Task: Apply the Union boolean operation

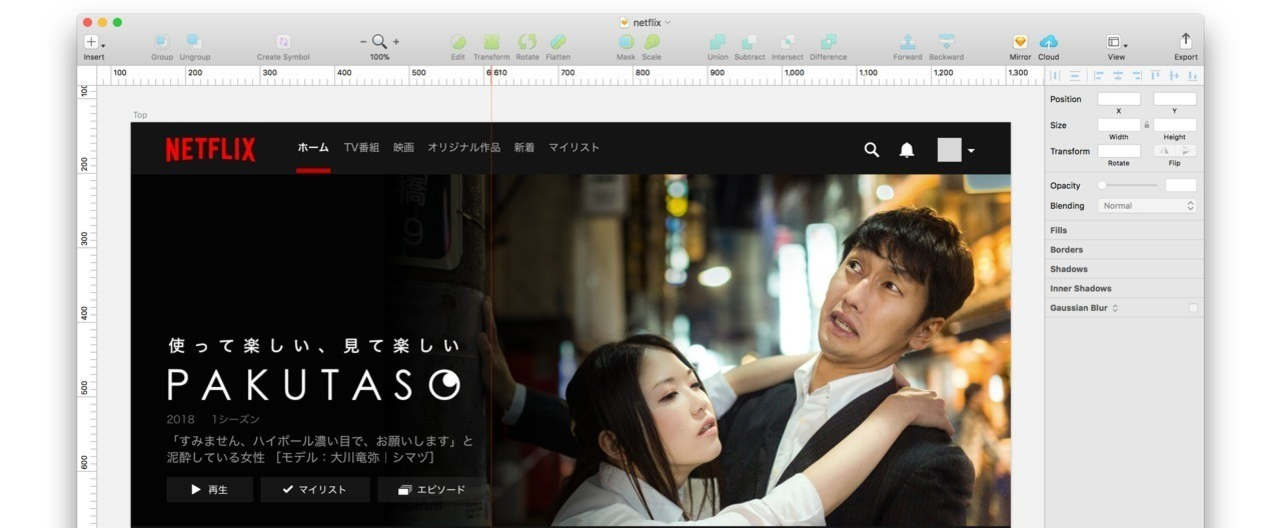Action: click(717, 42)
